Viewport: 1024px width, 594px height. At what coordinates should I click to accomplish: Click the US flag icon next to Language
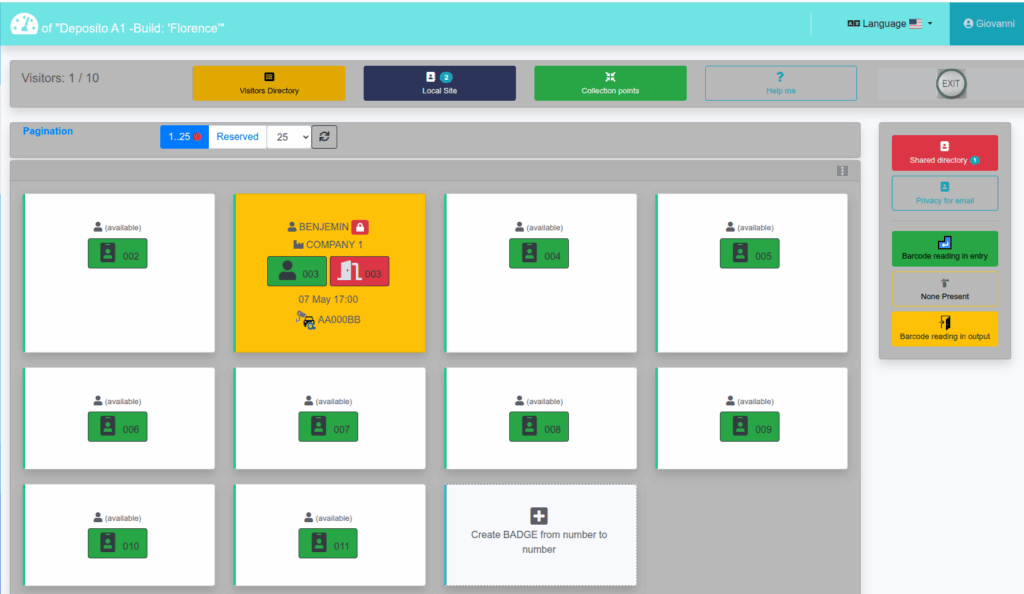[916, 23]
